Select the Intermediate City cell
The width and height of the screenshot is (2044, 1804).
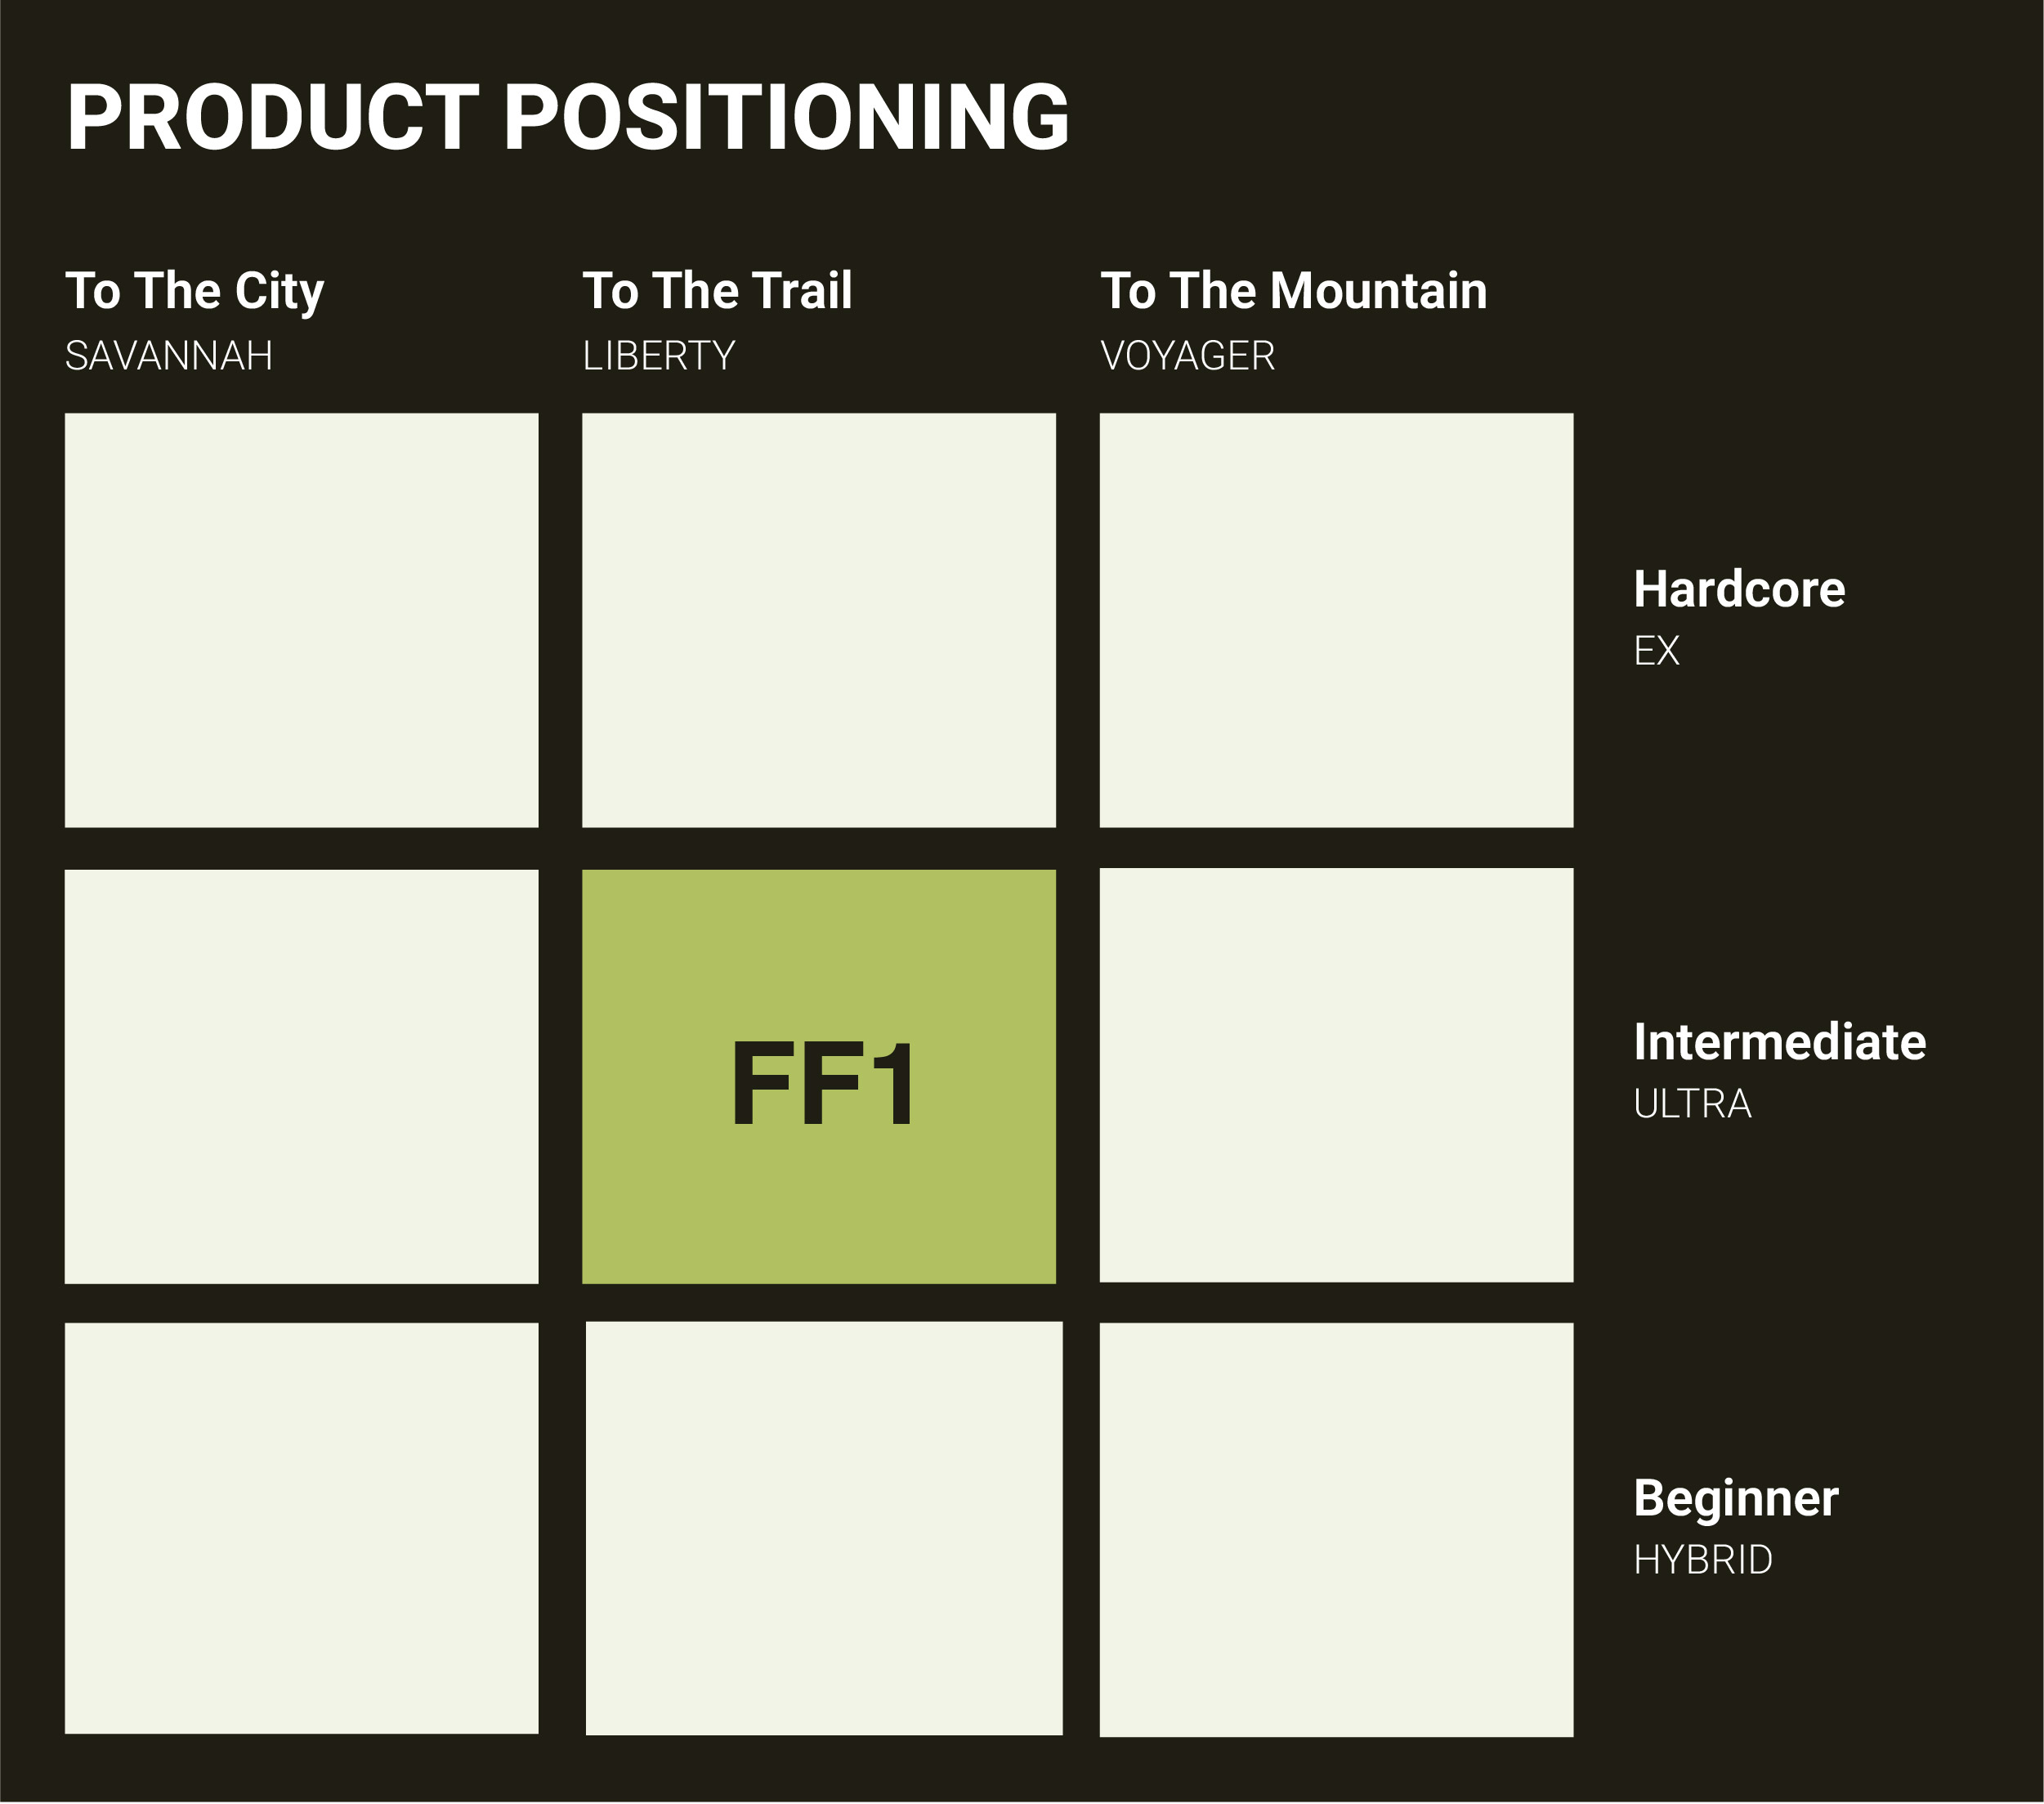301,1076
